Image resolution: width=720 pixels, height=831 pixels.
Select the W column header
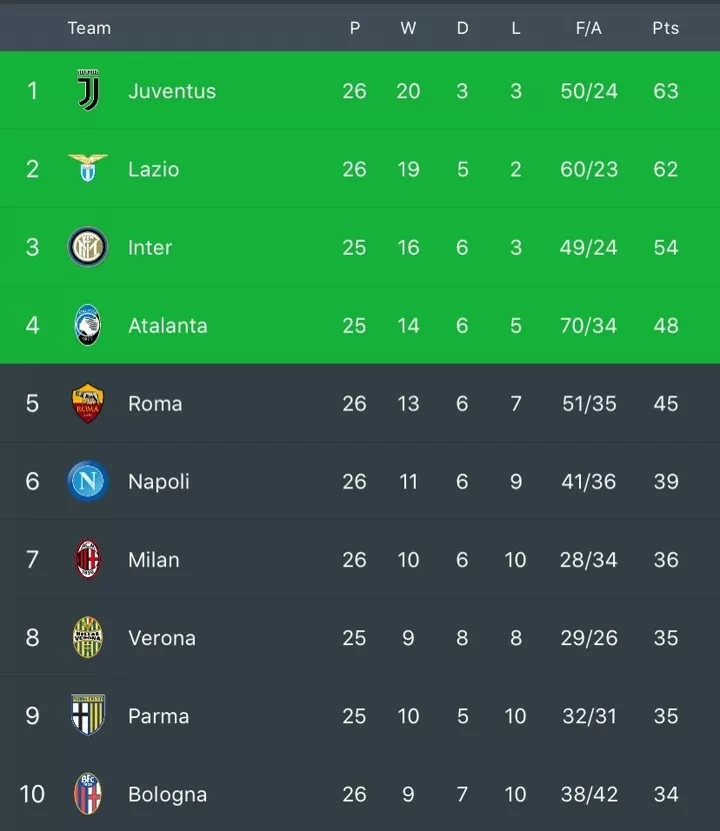coord(408,28)
